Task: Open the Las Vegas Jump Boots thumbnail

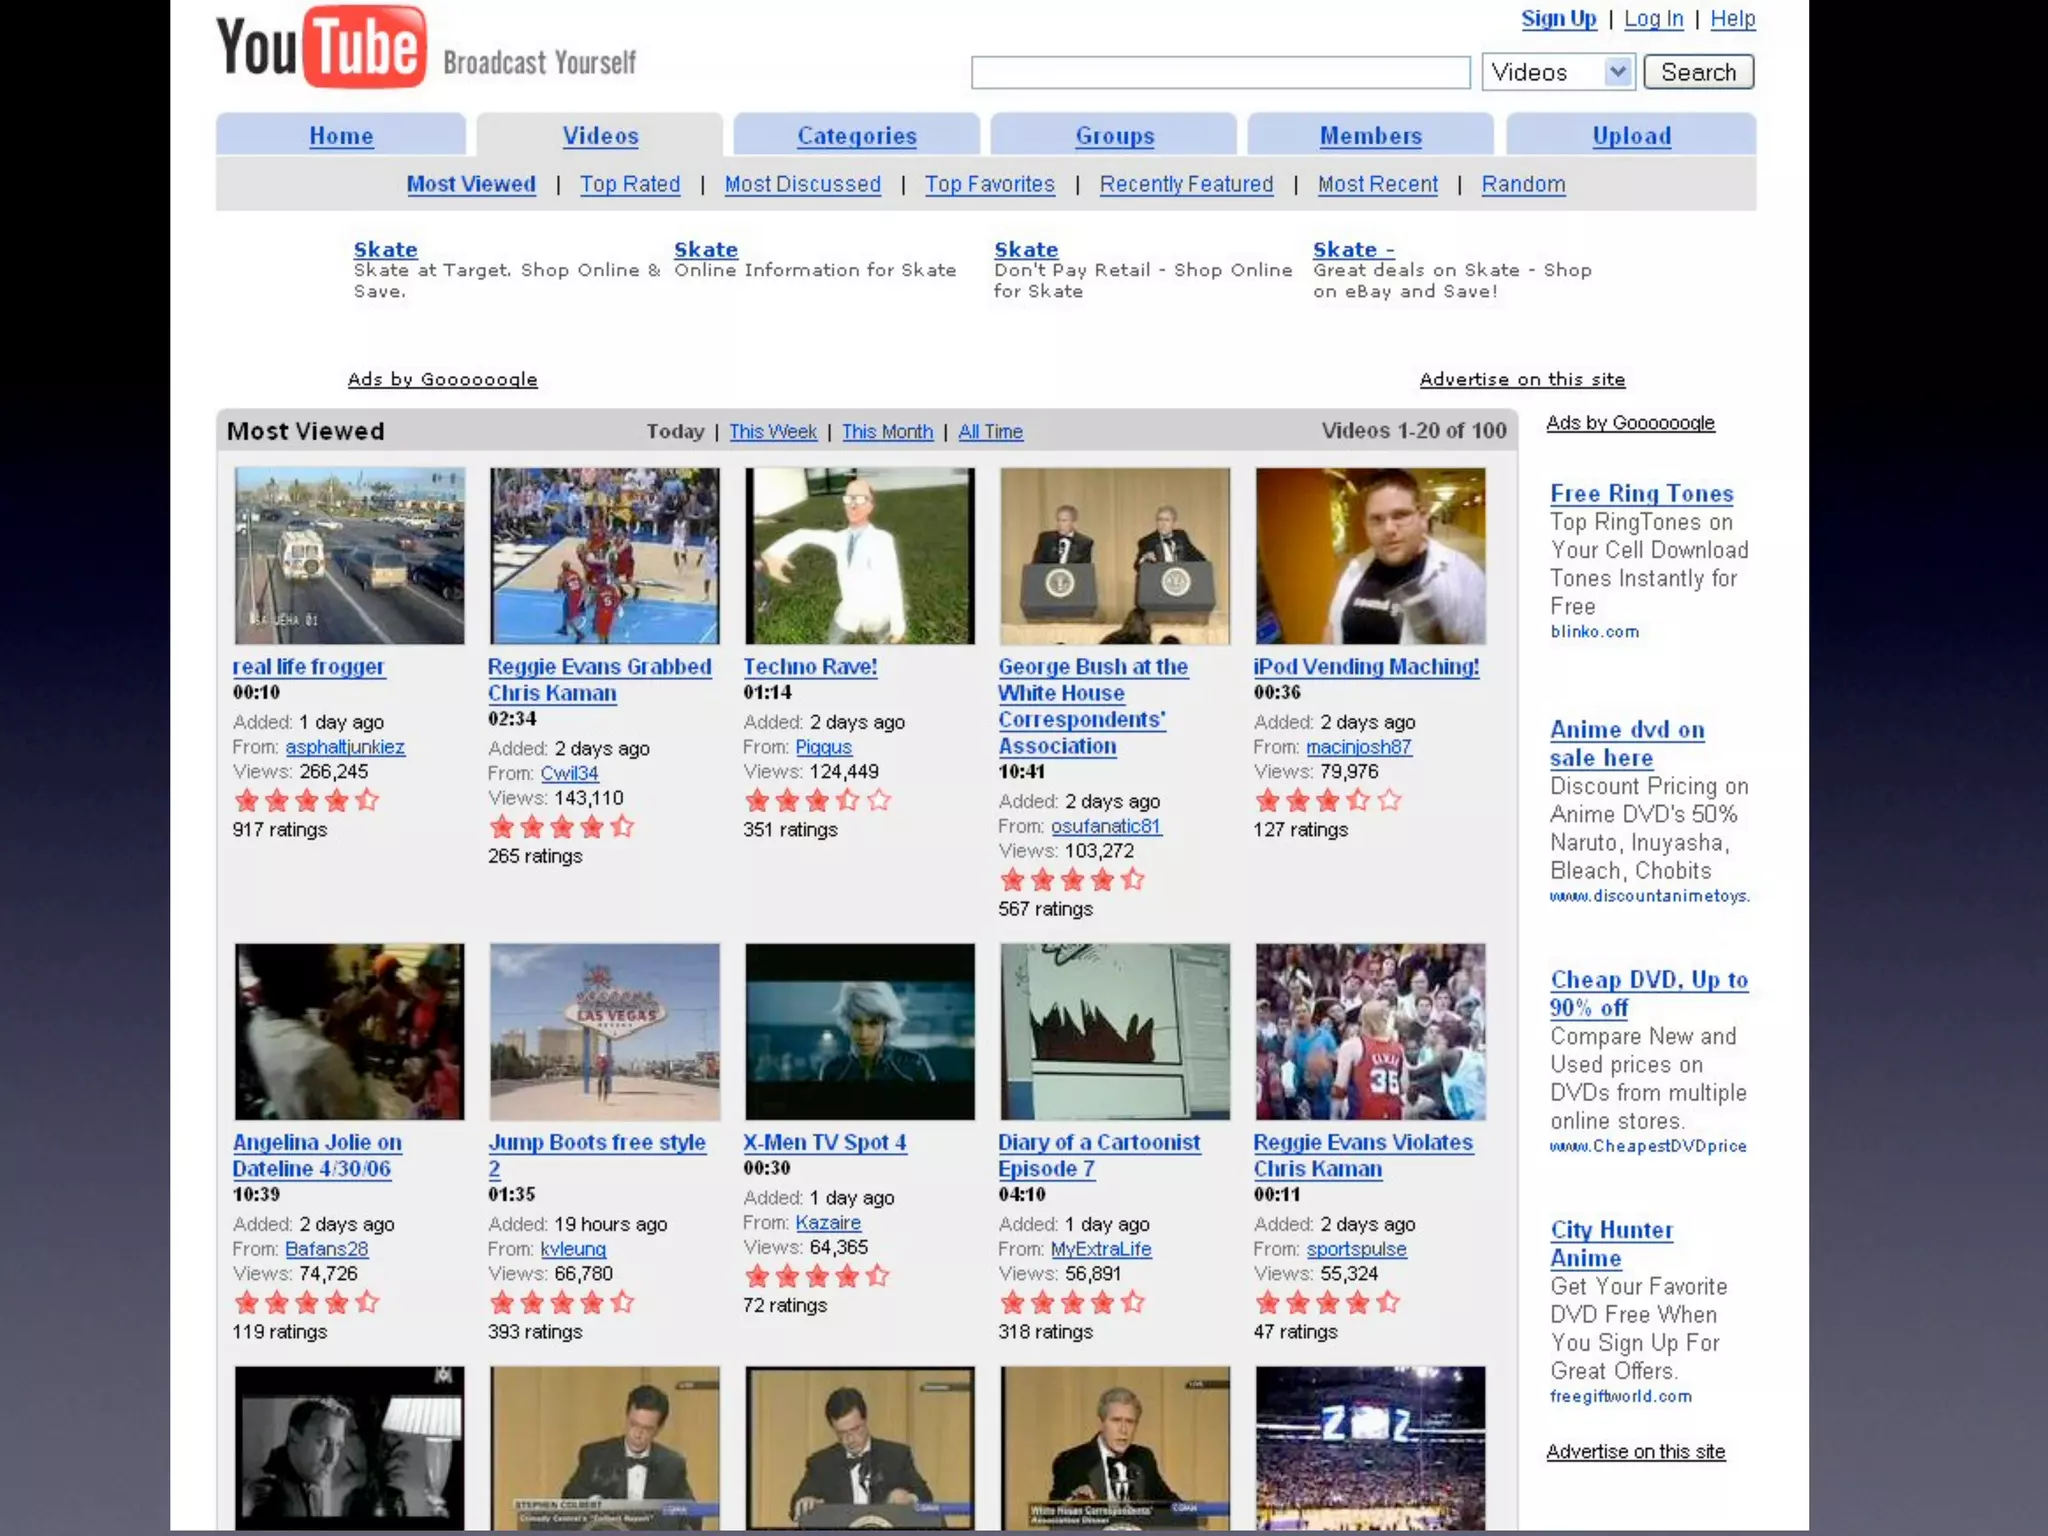Action: coord(604,1031)
